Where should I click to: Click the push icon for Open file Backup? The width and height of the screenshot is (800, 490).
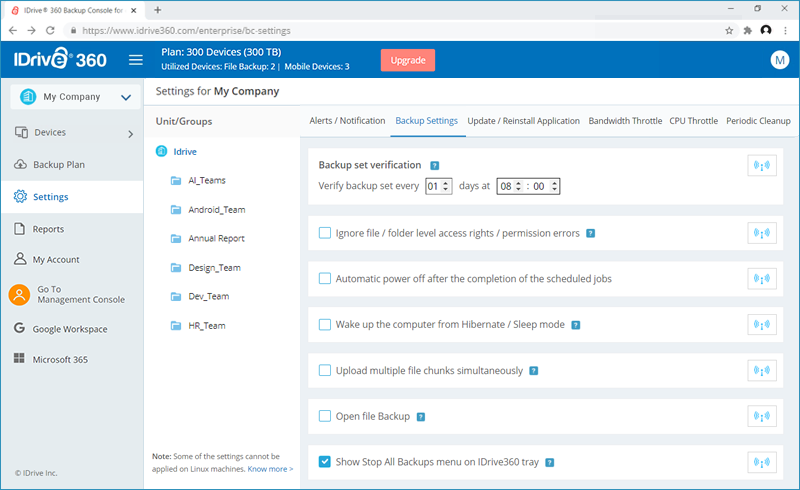tap(762, 416)
